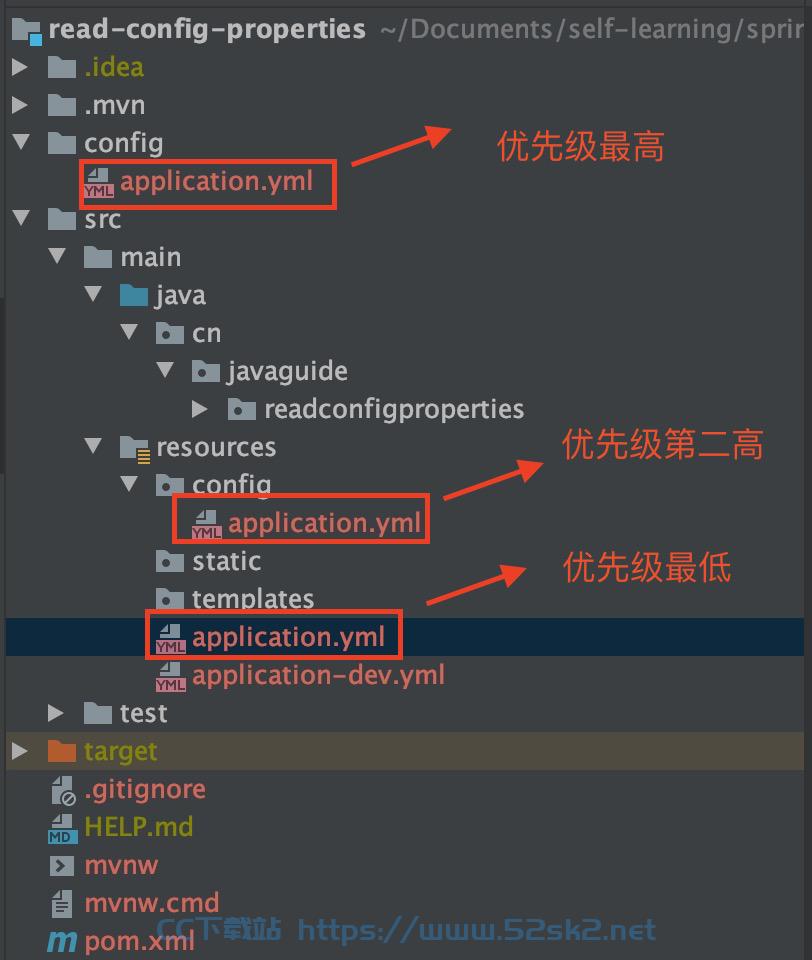
Task: Expand the readconfigproperties package arrow
Action: (200, 409)
